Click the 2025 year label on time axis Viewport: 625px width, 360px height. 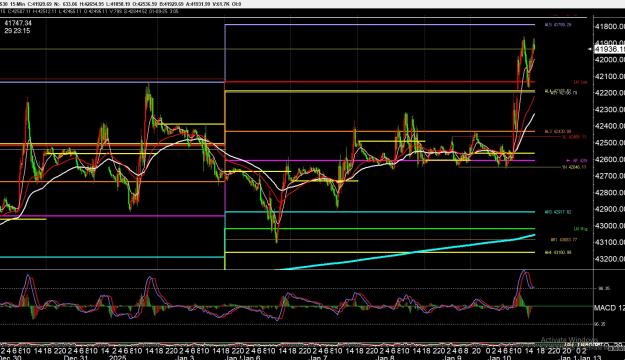click(x=118, y=358)
